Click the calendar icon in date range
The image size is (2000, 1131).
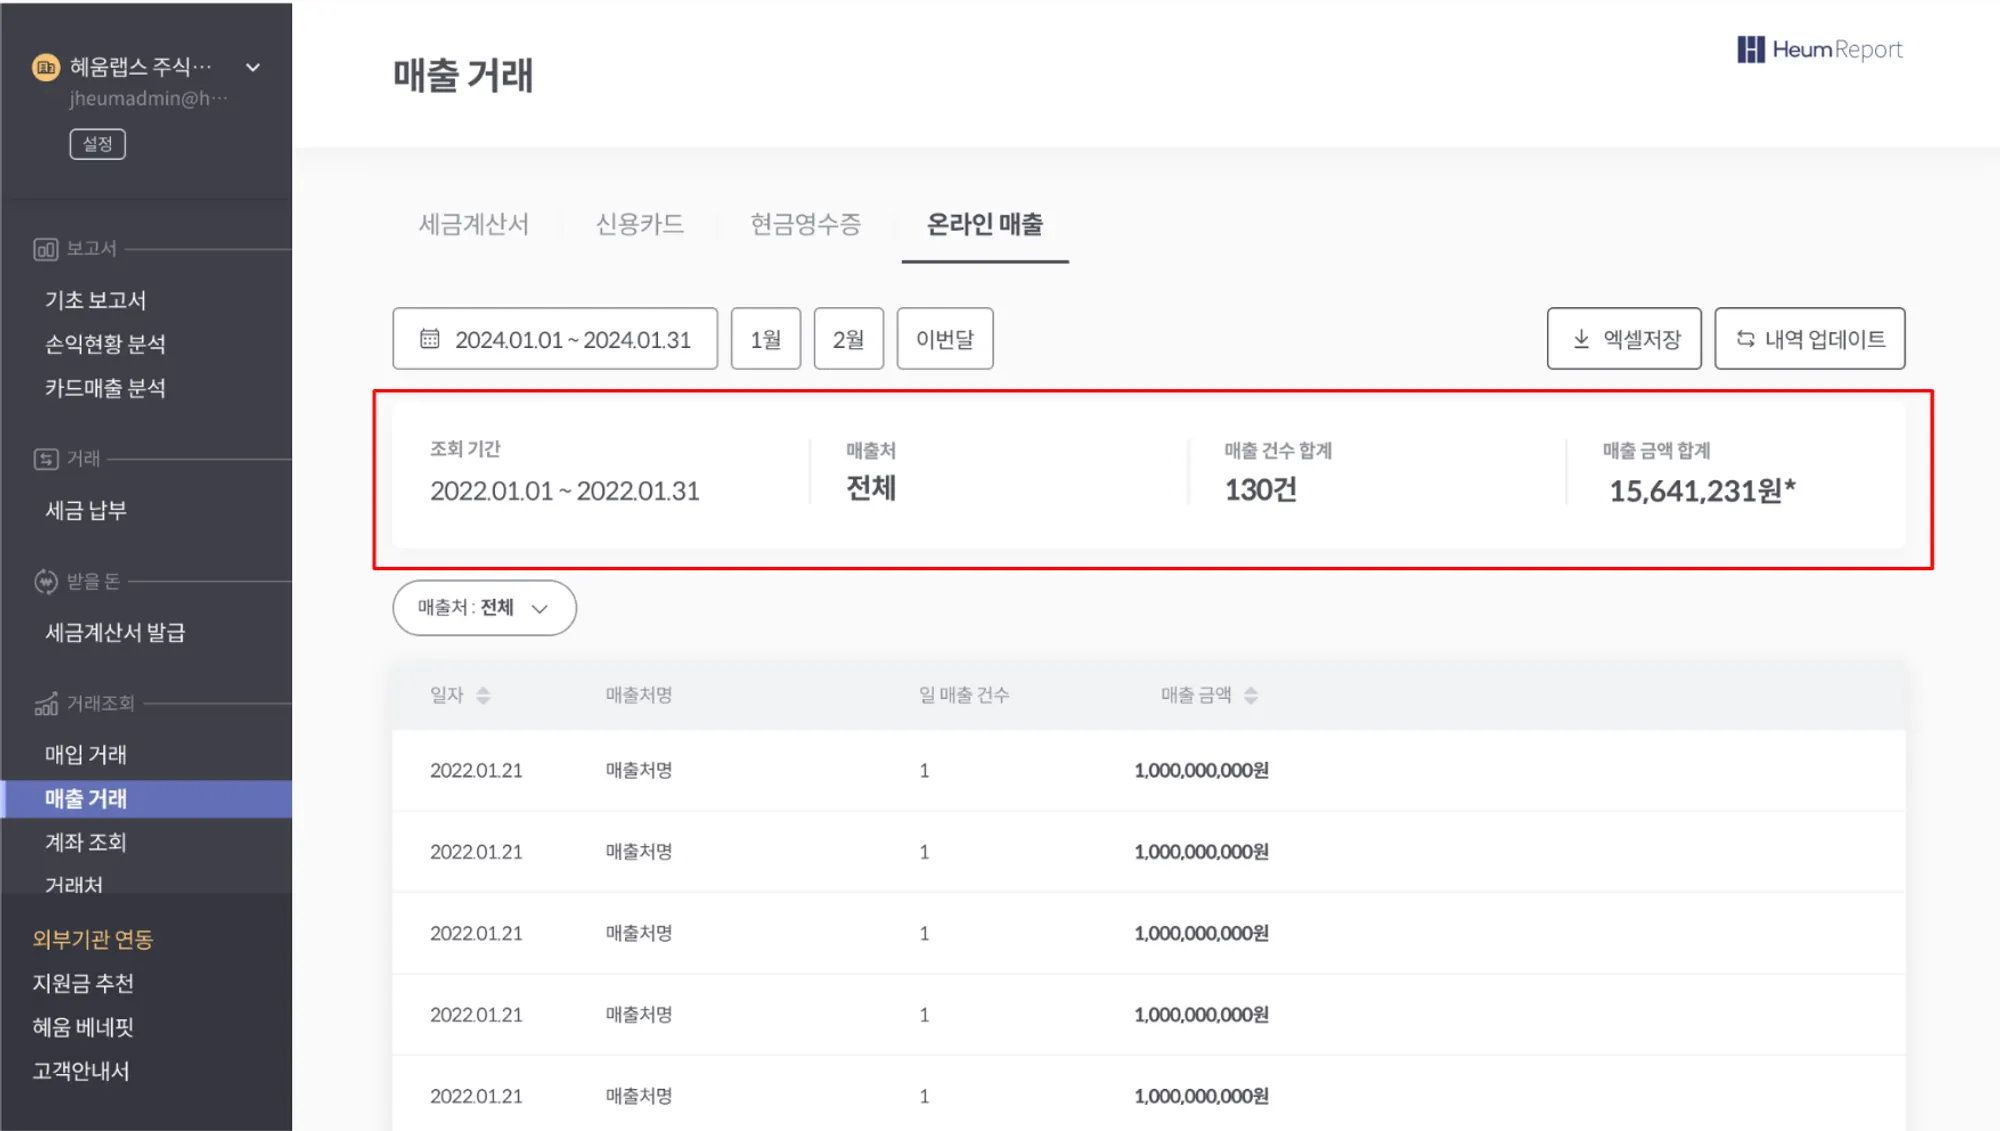[x=430, y=339]
